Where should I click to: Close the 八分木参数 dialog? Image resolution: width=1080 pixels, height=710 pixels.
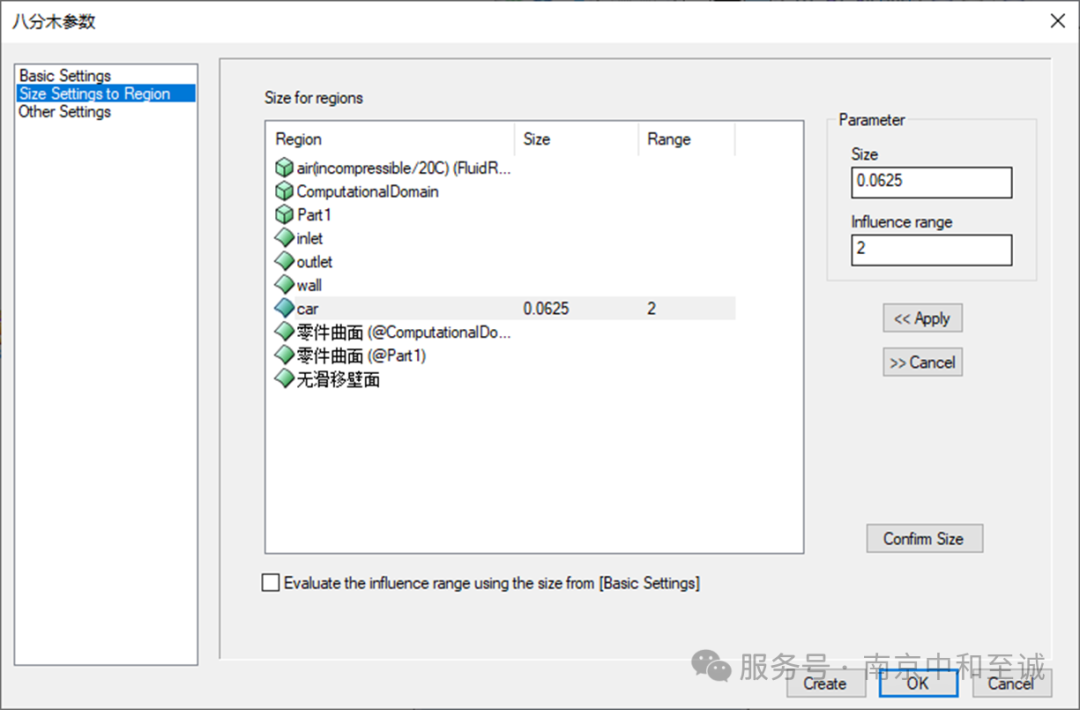click(1057, 21)
